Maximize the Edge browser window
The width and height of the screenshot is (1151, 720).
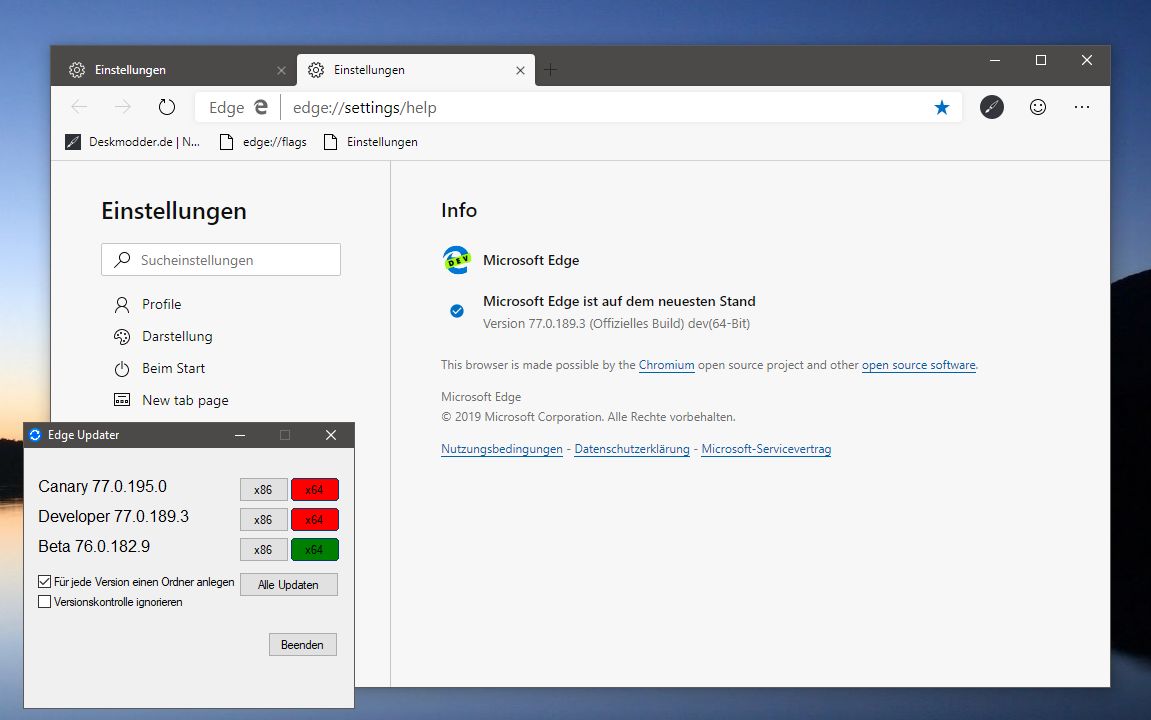1041,60
